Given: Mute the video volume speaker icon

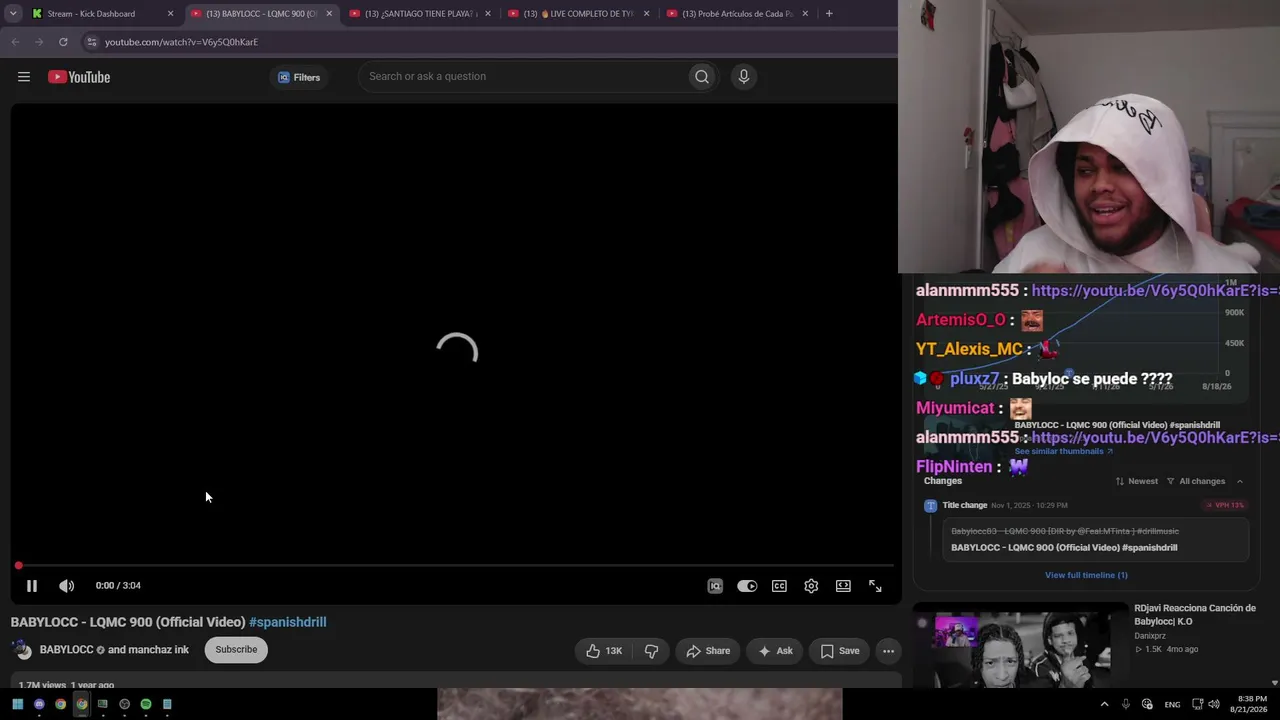Looking at the screenshot, I should point(66,586).
